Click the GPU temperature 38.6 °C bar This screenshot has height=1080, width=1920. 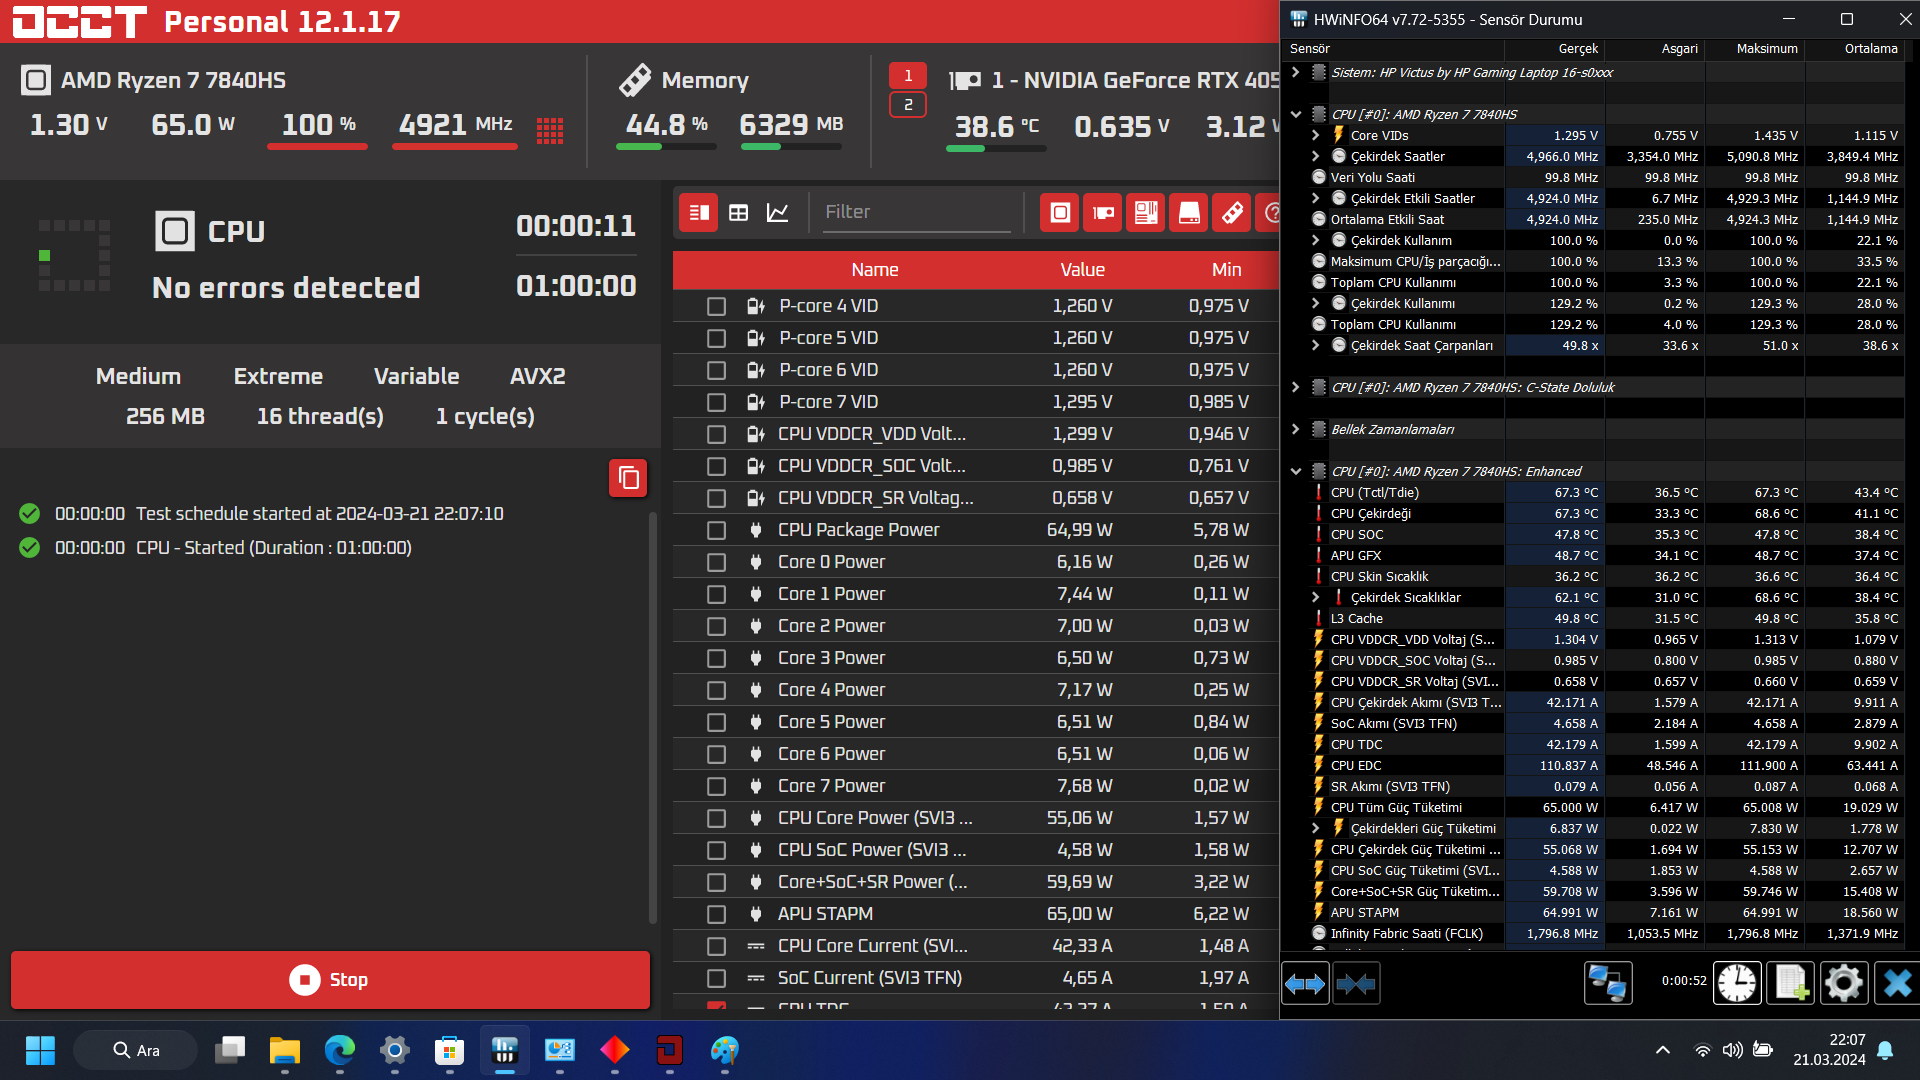tap(996, 149)
